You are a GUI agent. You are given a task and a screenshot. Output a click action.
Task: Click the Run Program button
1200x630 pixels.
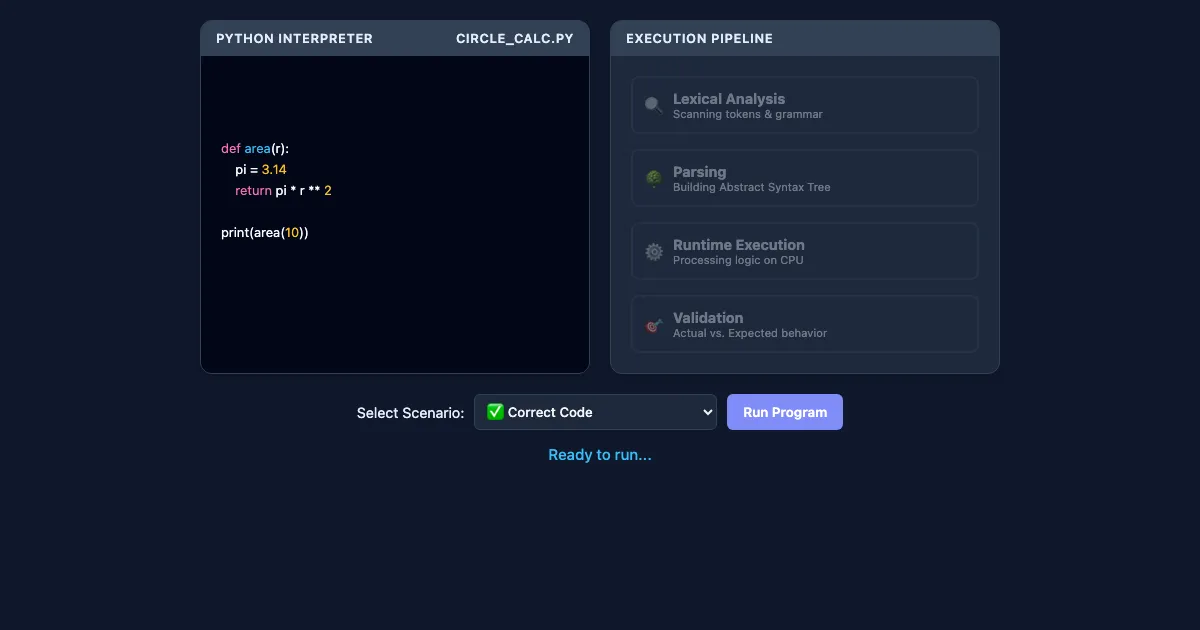[785, 412]
